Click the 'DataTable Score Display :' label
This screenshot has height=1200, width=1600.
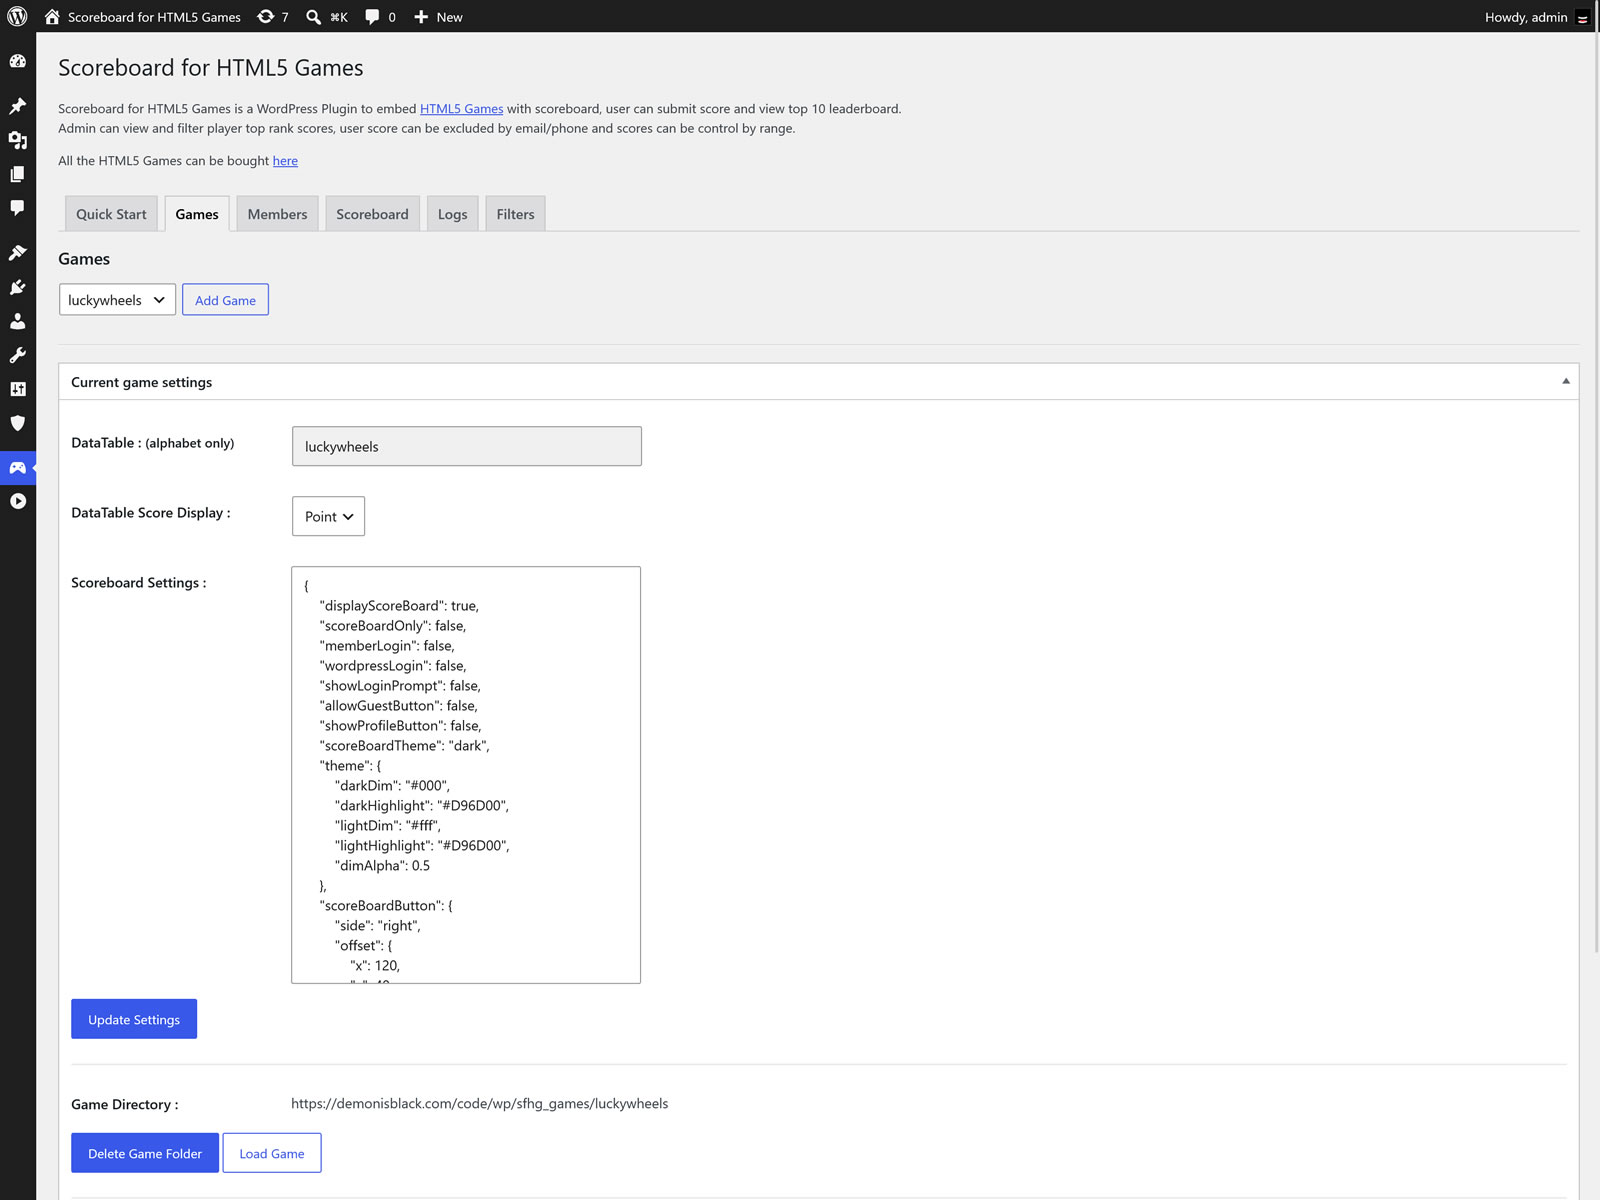pyautogui.click(x=151, y=513)
